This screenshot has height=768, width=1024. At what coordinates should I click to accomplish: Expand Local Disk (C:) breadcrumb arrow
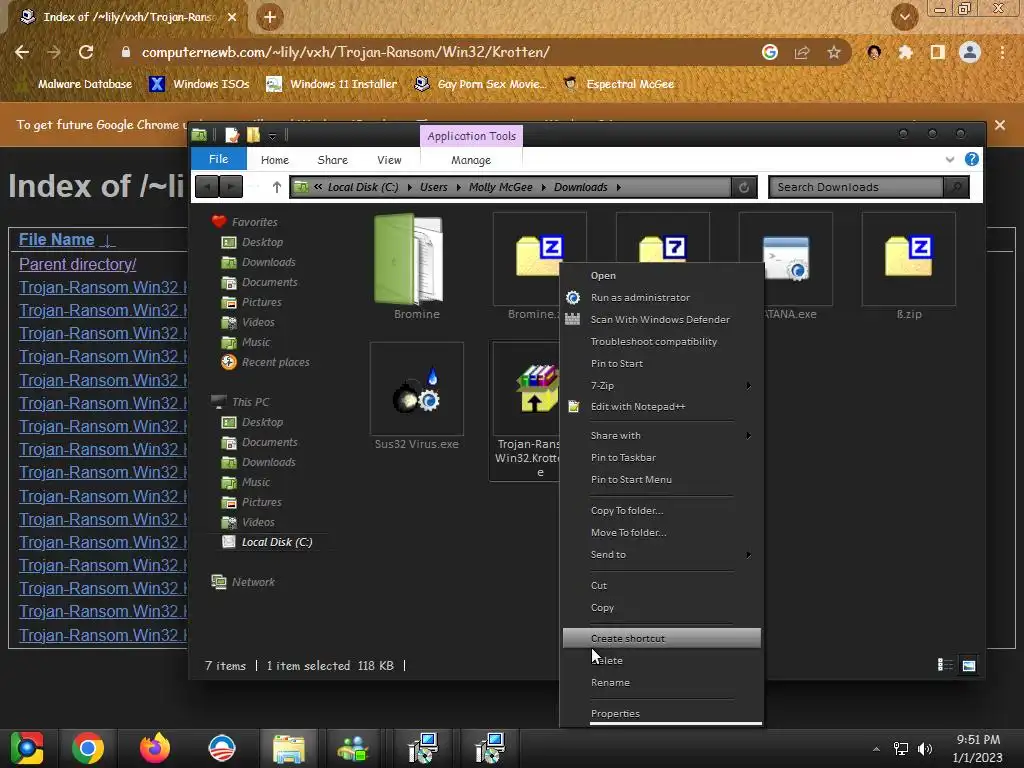409,187
